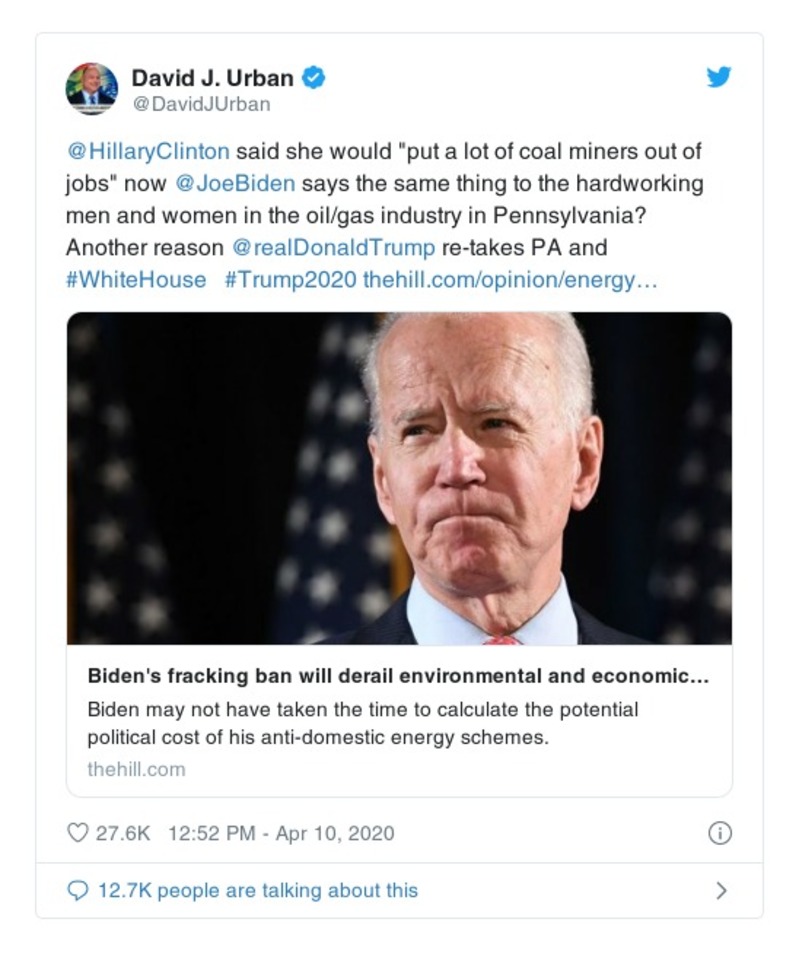This screenshot has width=799, height=957.
Task: Click the 12:52 PM - Apr 10, 2020 timestamp
Action: click(281, 833)
